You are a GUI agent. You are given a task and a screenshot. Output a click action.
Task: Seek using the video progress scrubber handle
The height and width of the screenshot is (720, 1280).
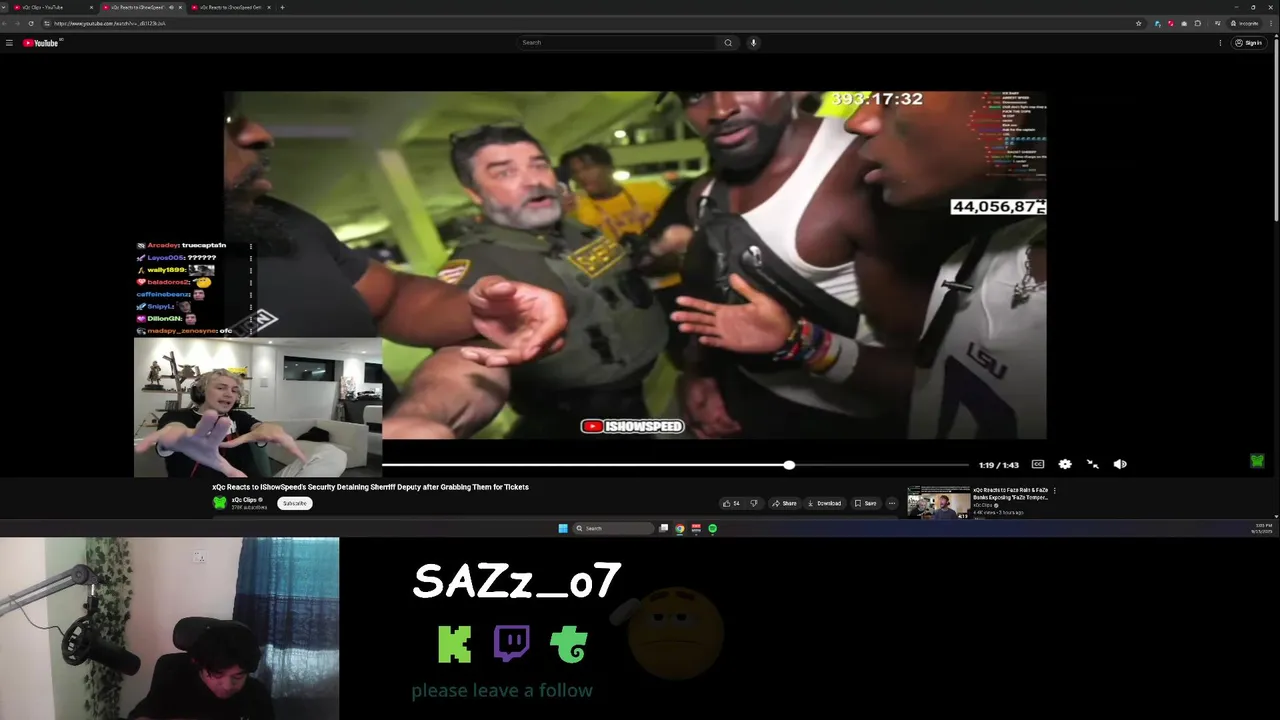[789, 465]
